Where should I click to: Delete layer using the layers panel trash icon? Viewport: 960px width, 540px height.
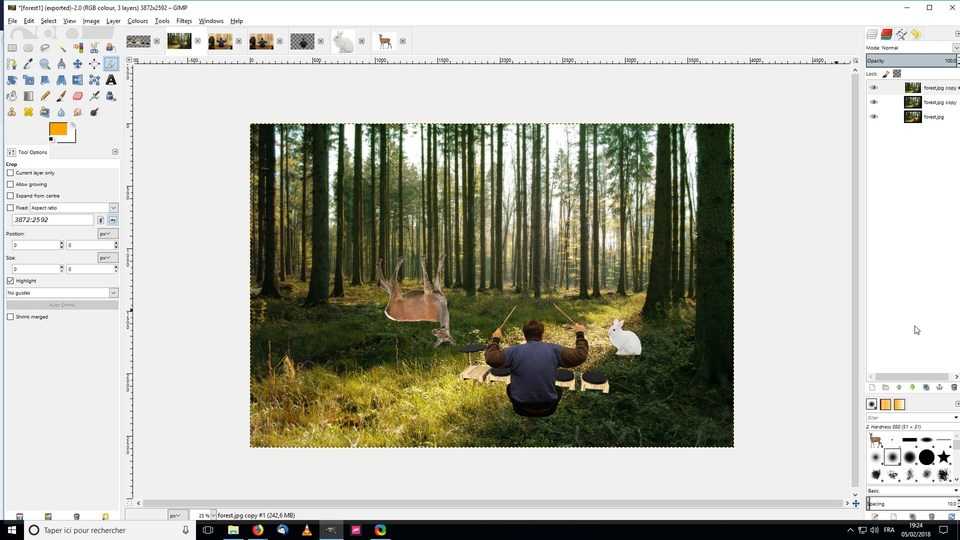tap(953, 388)
